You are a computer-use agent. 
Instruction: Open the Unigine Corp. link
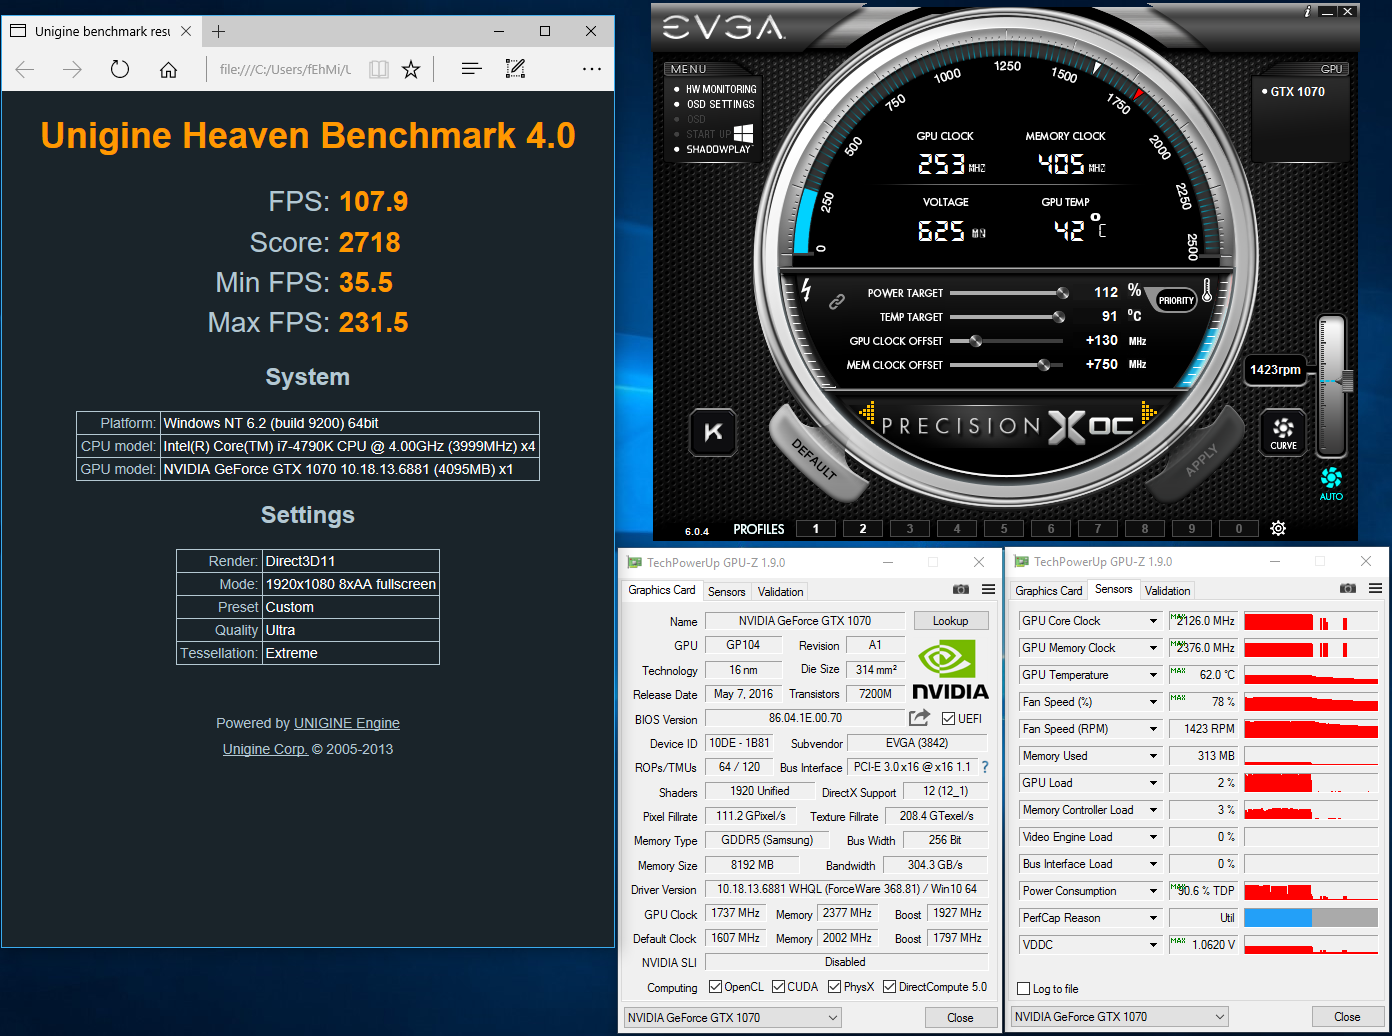[265, 749]
